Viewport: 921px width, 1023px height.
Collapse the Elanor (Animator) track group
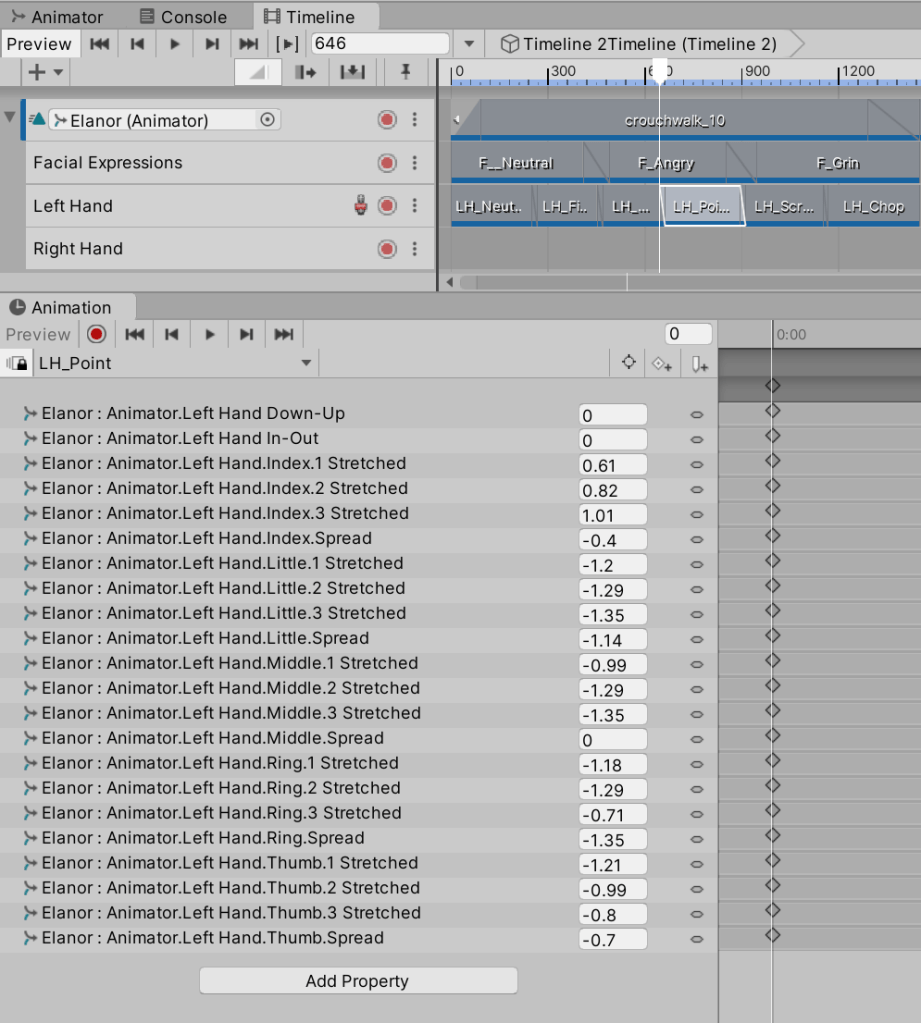11,118
